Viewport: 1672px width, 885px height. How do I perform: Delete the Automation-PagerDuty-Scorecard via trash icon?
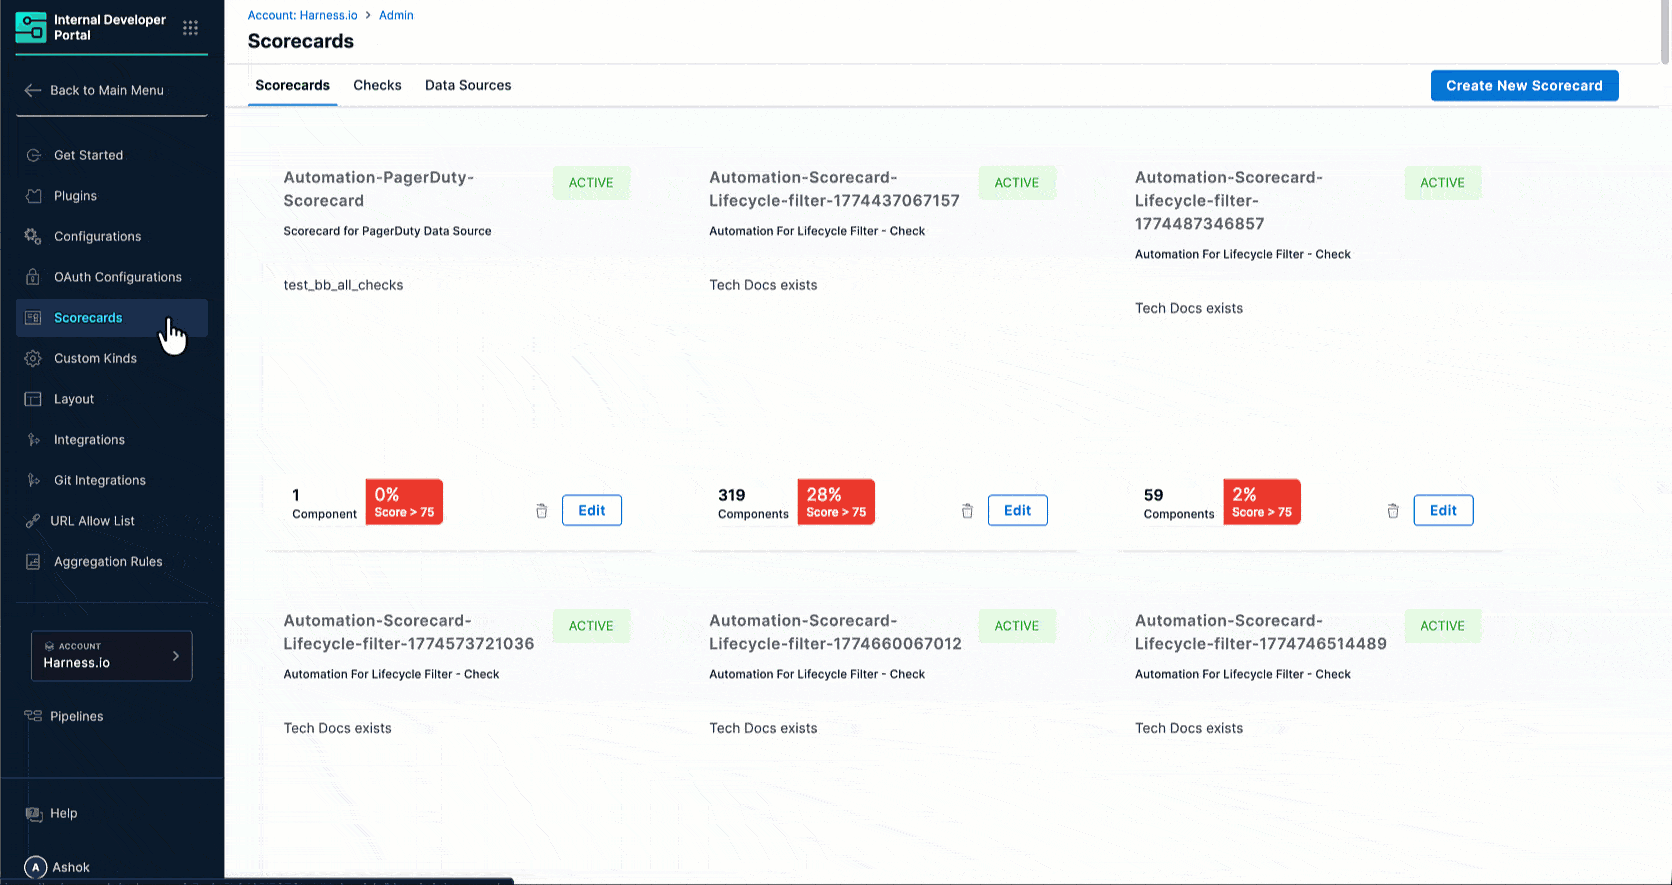(541, 511)
